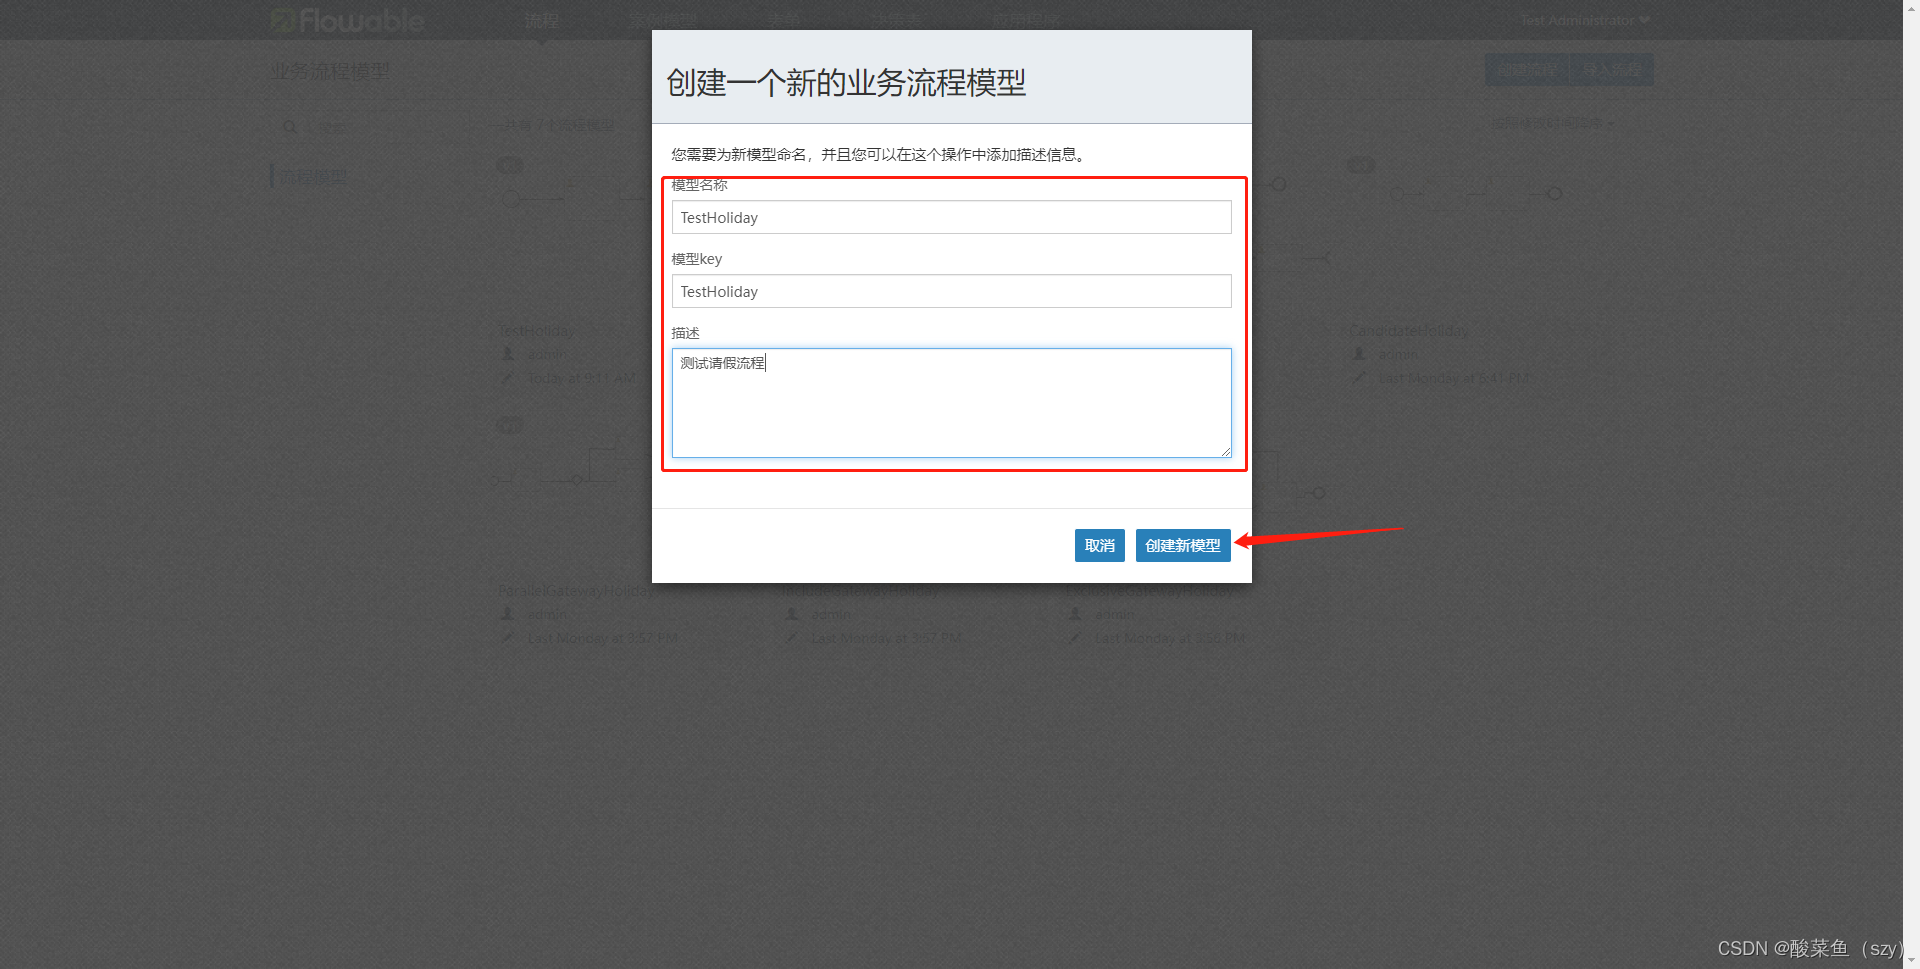This screenshot has width=1920, height=969.
Task: Grab the textarea resize handle corner
Action: pos(1225,452)
